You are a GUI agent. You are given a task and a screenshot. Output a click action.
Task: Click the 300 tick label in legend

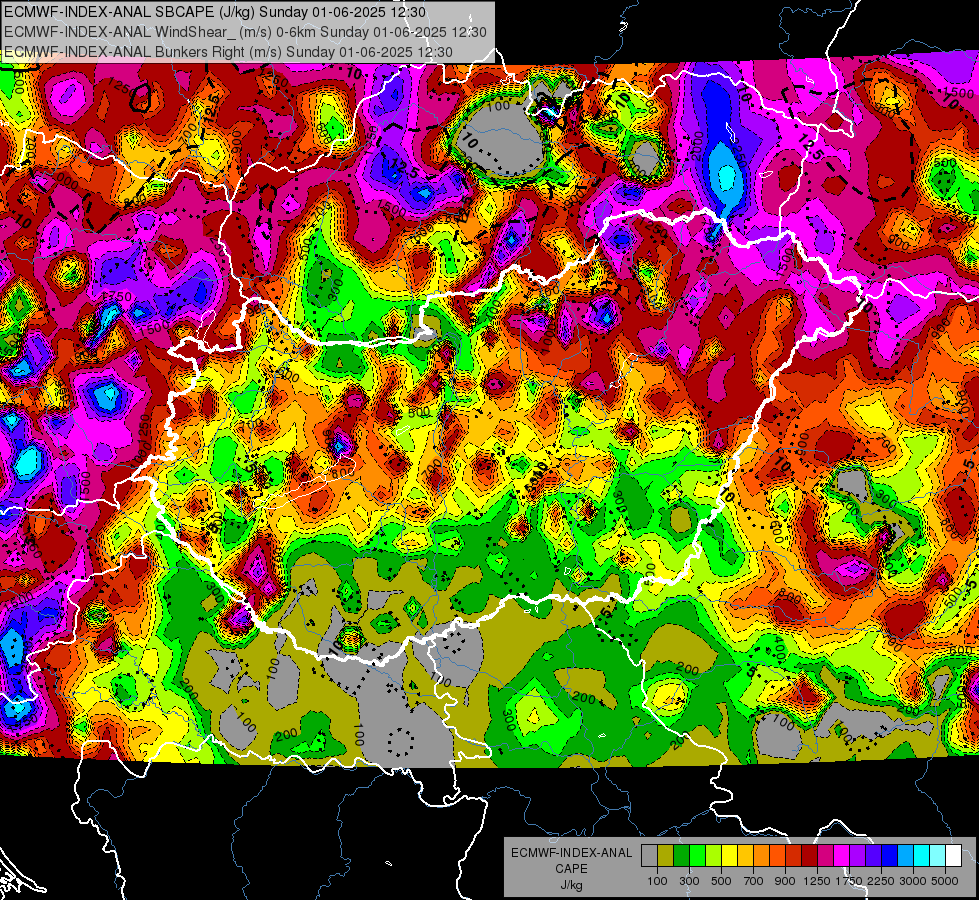(689, 881)
